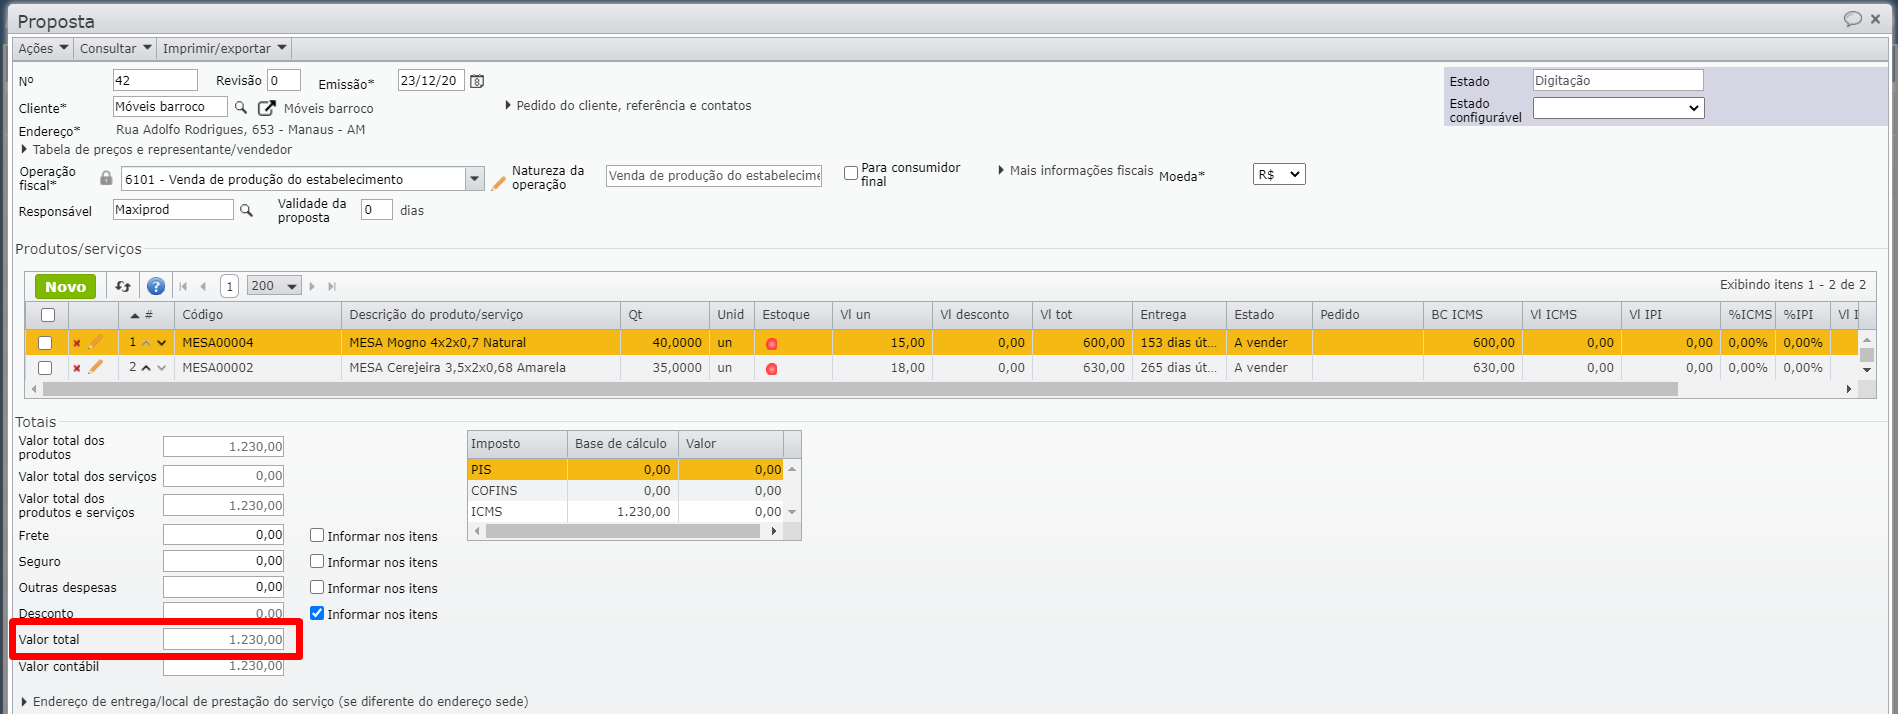This screenshot has height=714, width=1898.
Task: Click the Frete value field
Action: coord(223,535)
